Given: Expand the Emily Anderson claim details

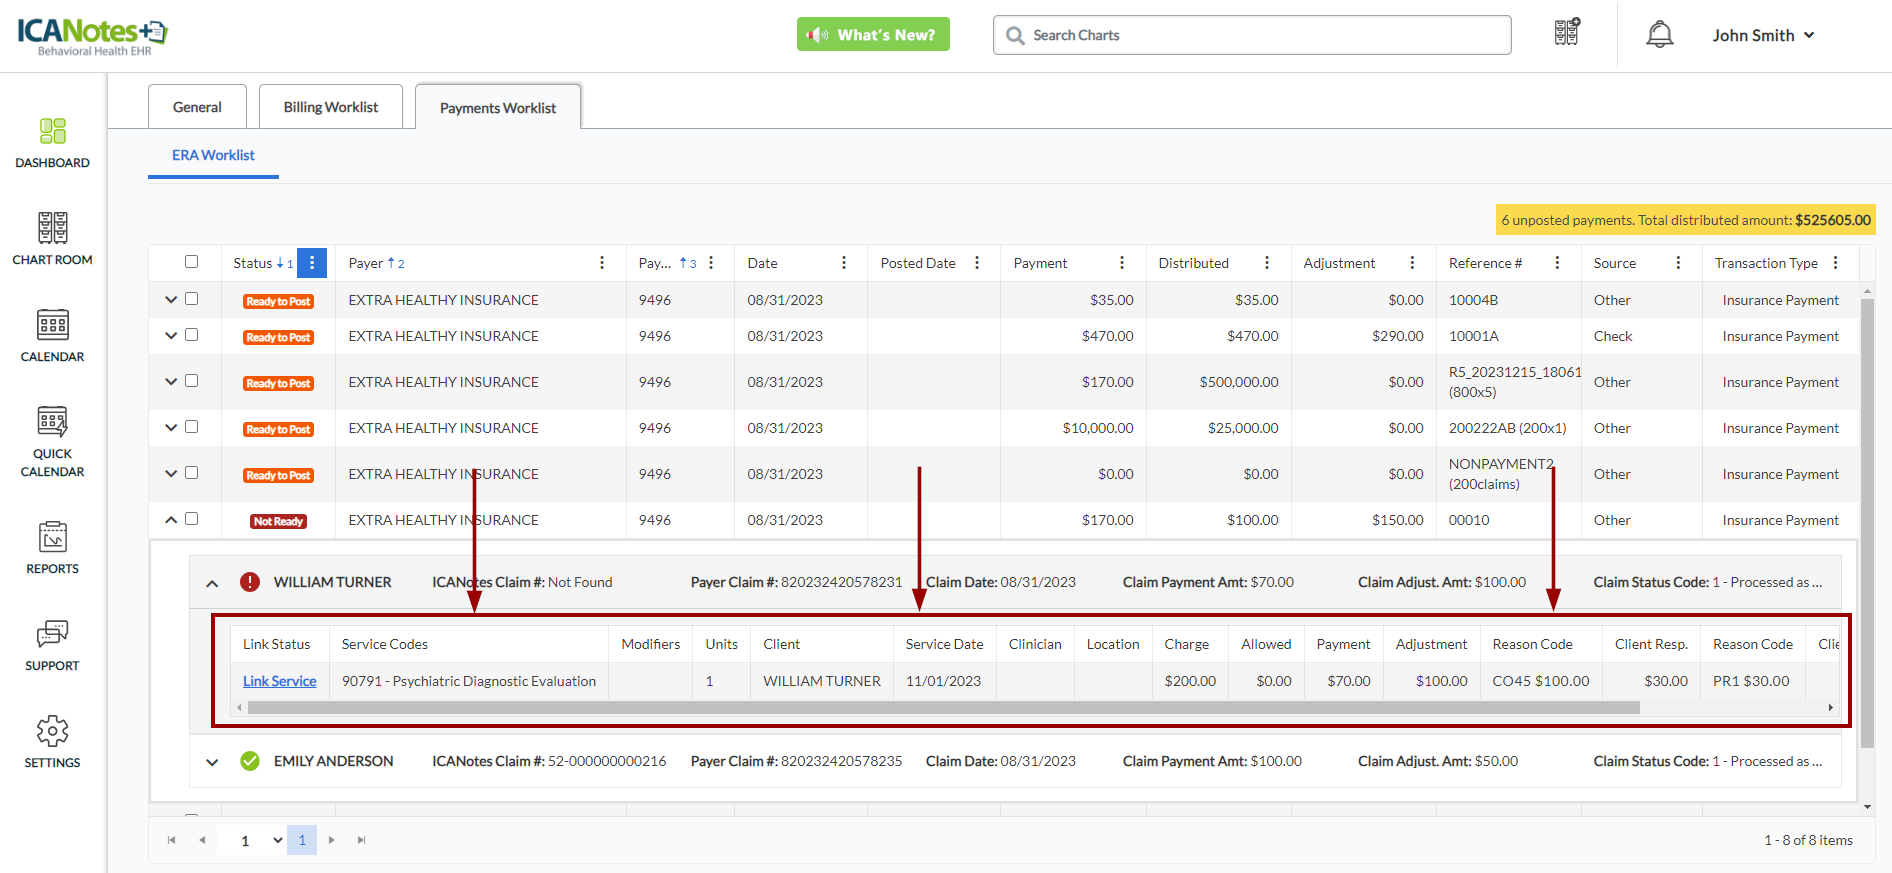Looking at the screenshot, I should [x=212, y=762].
